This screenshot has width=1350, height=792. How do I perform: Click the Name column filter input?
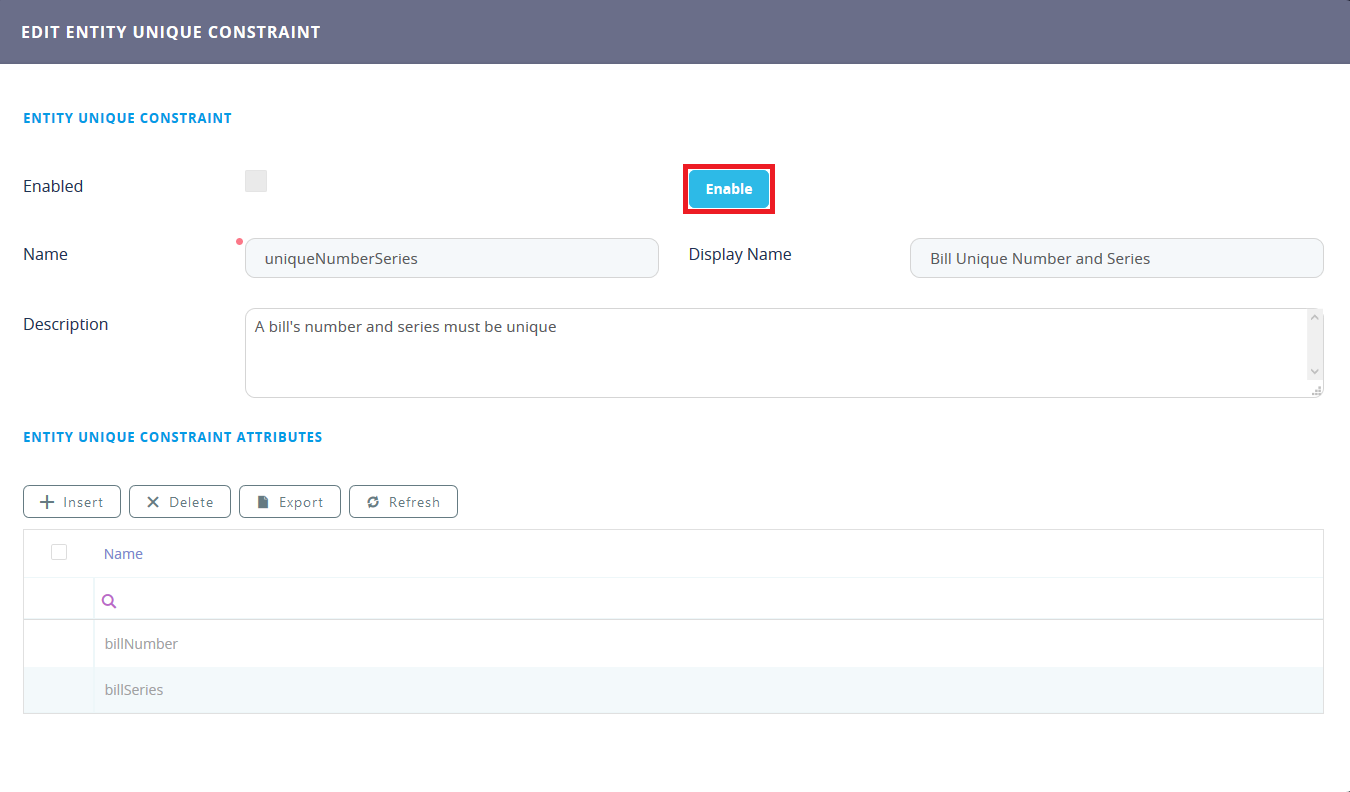[700, 601]
